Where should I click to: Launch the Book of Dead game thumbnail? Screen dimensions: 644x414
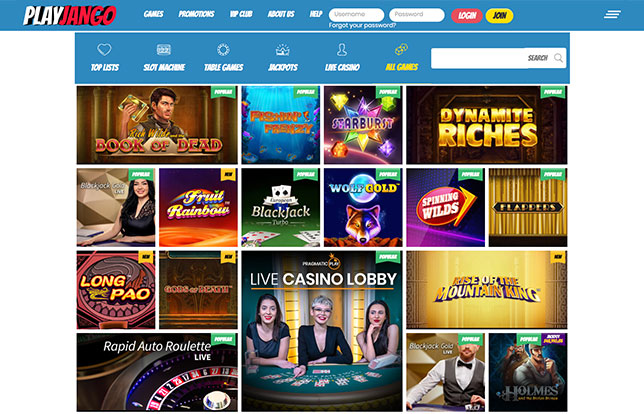tap(157, 125)
